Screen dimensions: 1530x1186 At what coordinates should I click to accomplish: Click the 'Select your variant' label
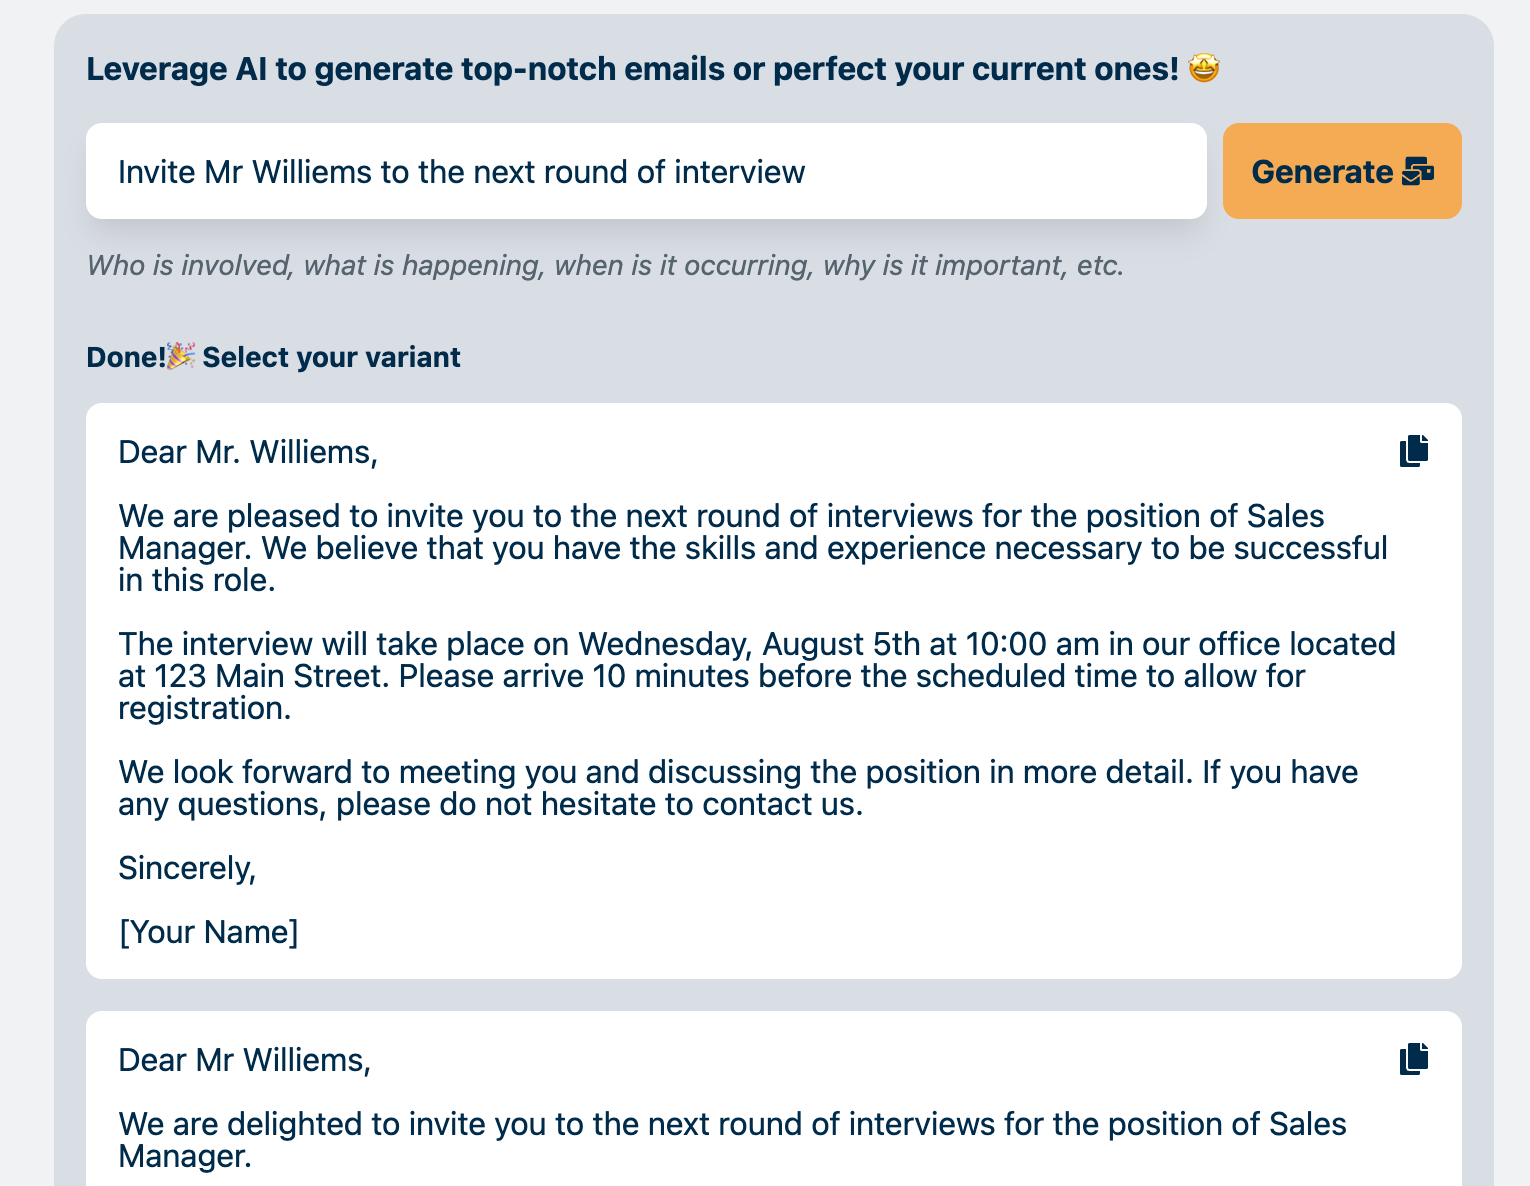331,357
